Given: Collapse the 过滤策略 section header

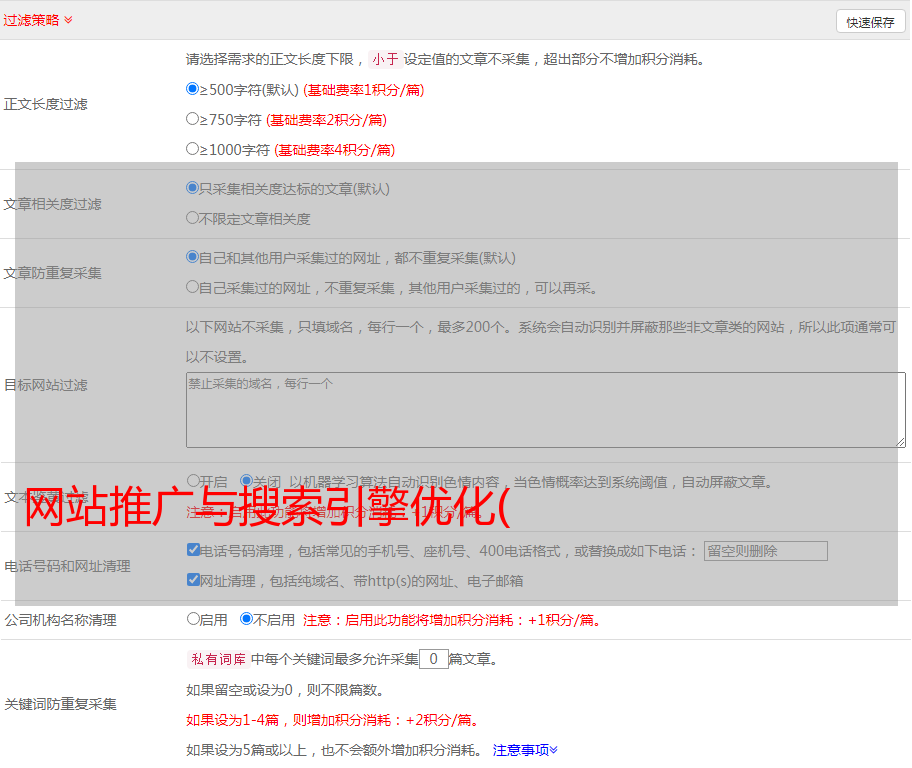Looking at the screenshot, I should click(38, 20).
